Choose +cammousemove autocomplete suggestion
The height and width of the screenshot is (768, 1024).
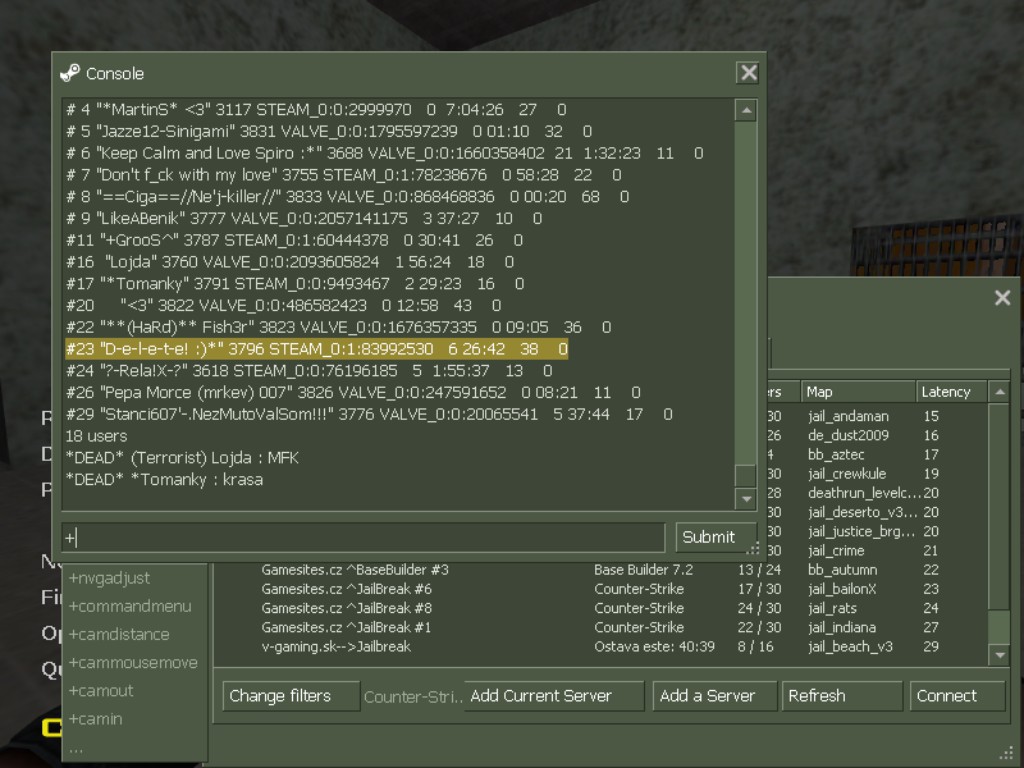[135, 662]
